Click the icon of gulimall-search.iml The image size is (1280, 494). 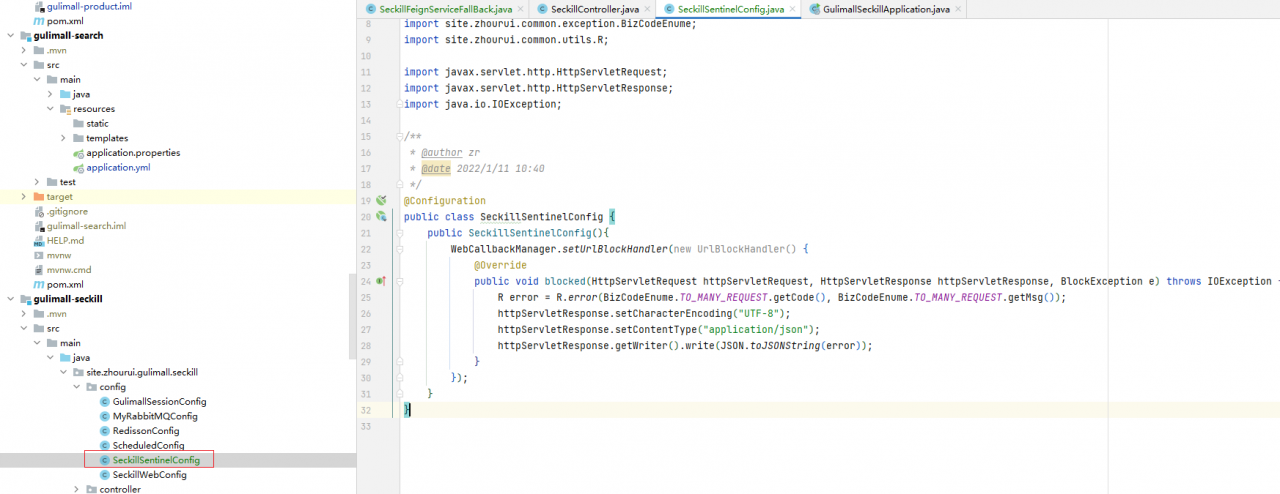point(39,226)
